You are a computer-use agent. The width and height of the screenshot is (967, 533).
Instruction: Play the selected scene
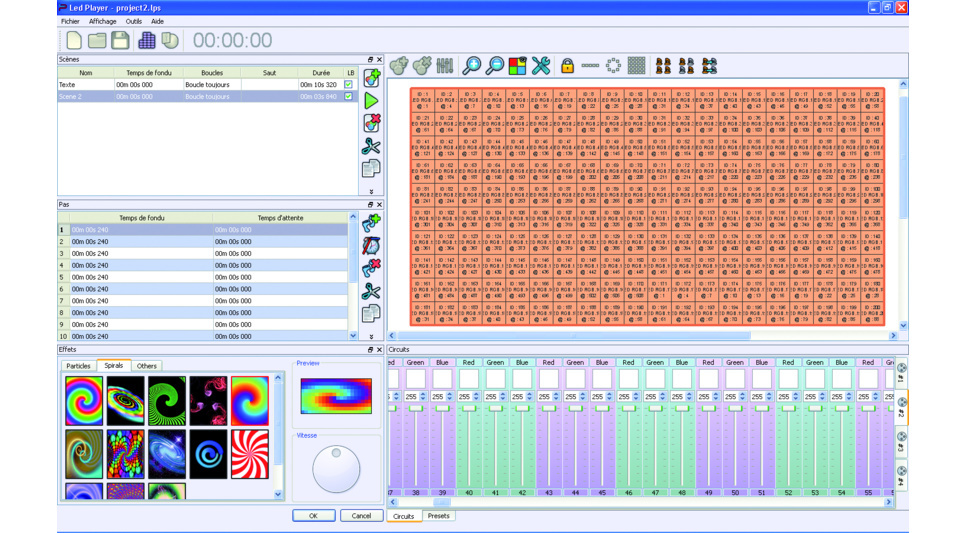pyautogui.click(x=371, y=101)
